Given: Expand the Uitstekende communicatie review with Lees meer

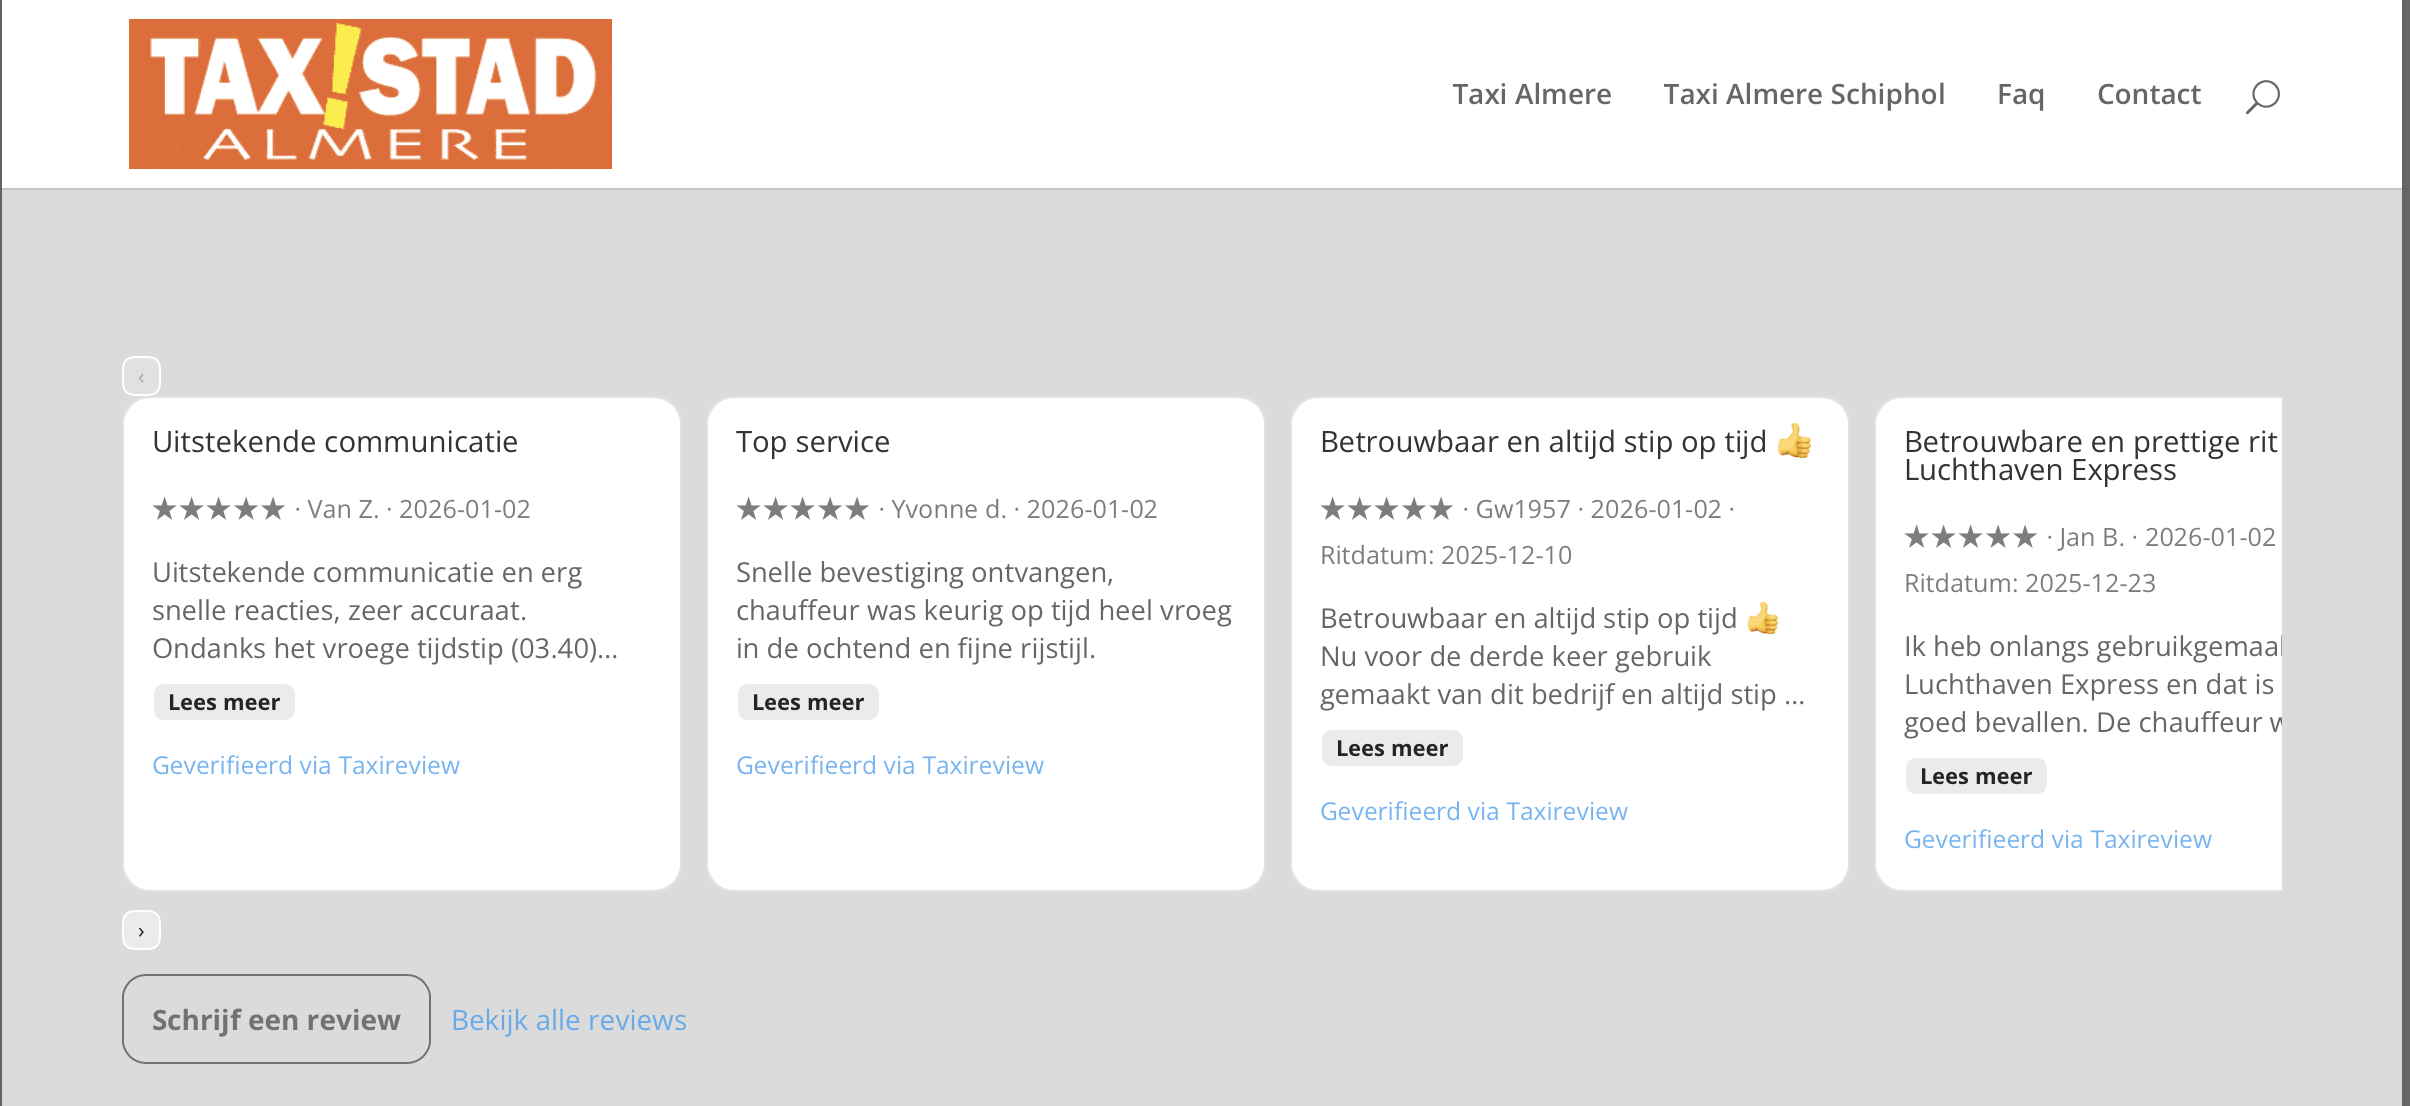Looking at the screenshot, I should [224, 702].
